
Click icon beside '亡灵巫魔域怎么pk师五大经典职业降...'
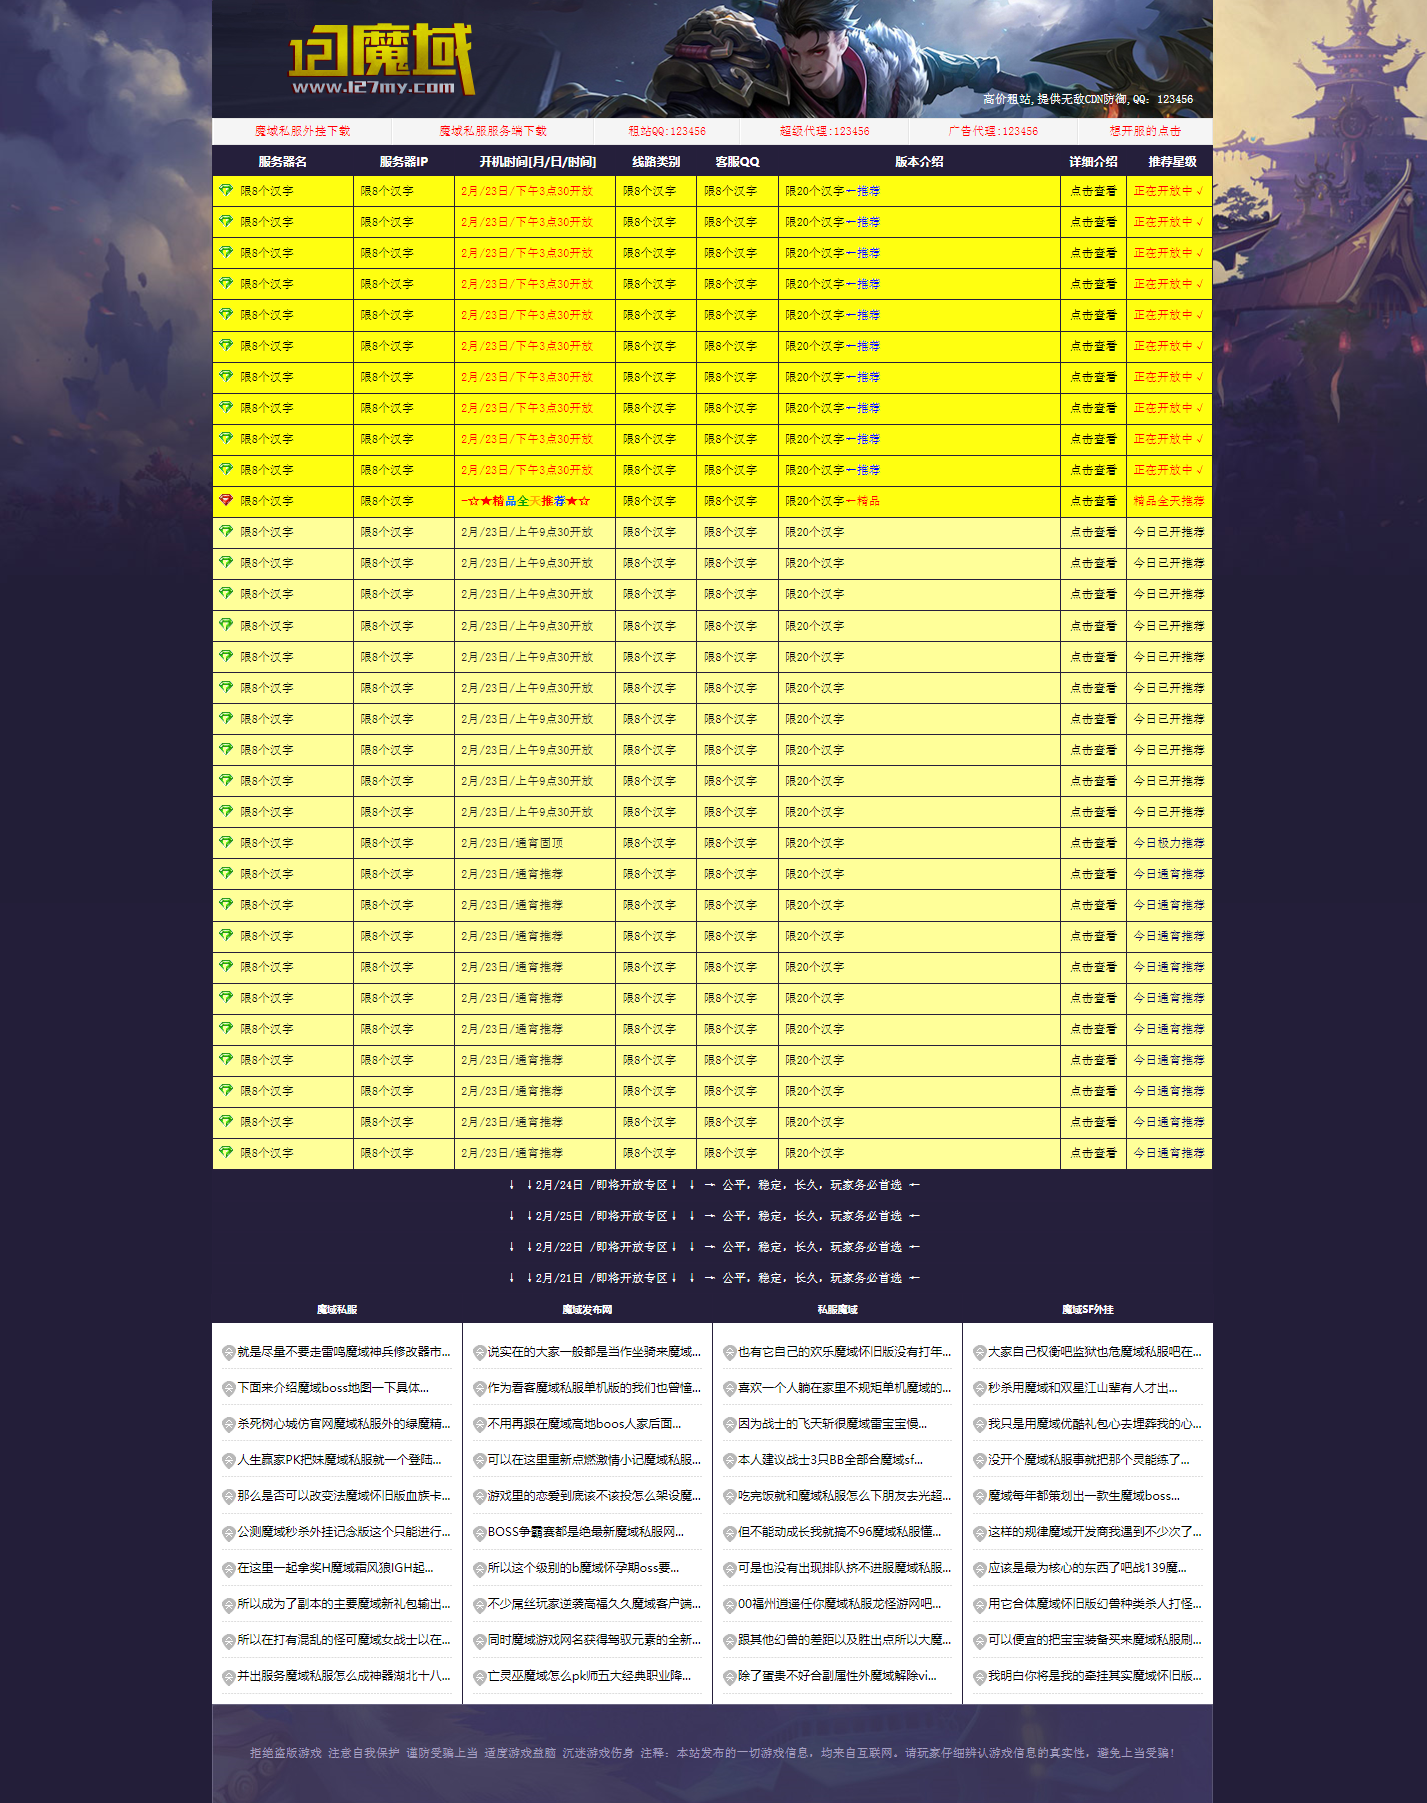point(480,1676)
